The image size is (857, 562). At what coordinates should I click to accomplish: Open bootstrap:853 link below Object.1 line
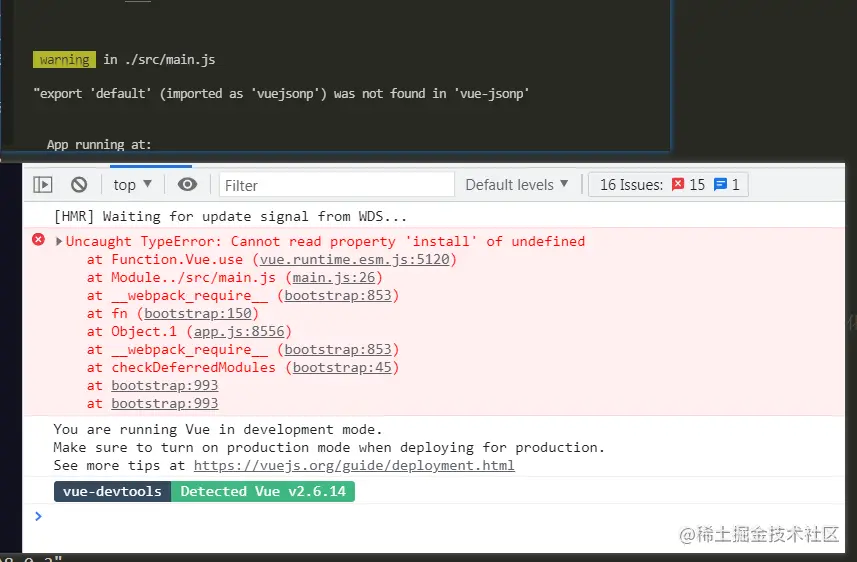pos(338,349)
